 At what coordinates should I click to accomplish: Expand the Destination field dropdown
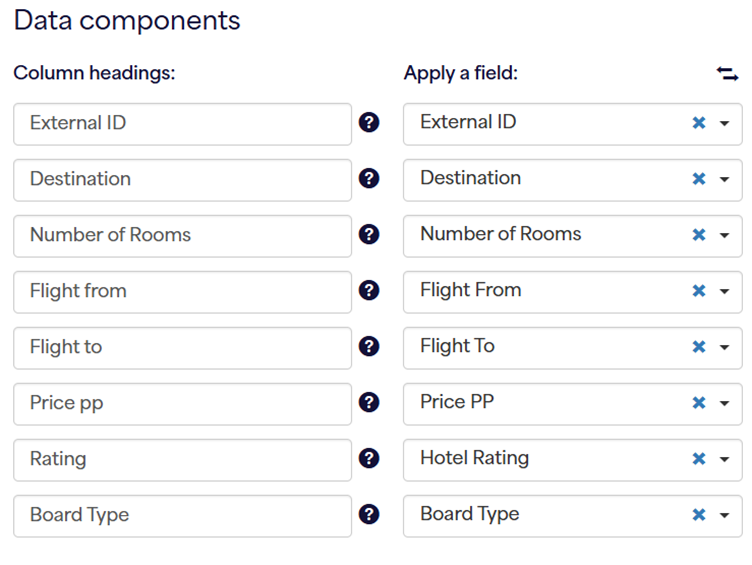pos(724,180)
